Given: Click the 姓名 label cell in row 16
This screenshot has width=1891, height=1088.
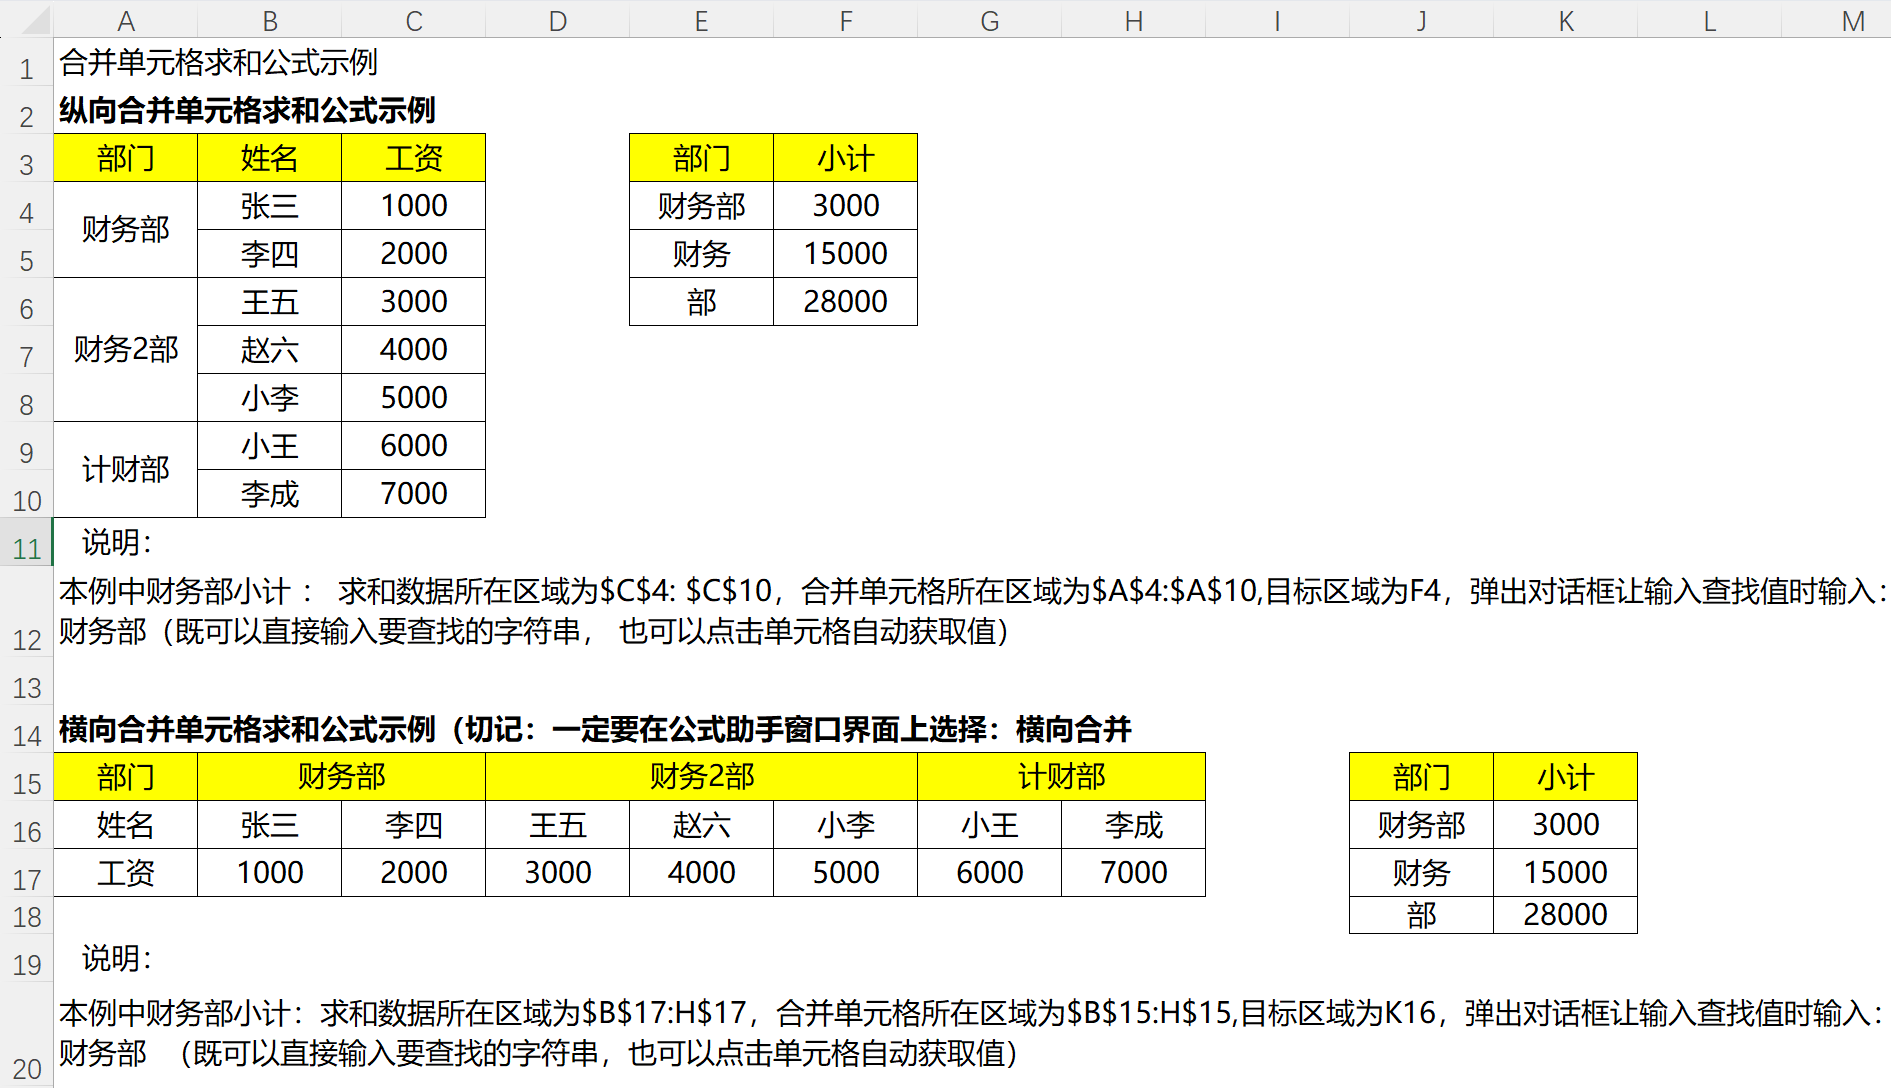Looking at the screenshot, I should coord(126,825).
